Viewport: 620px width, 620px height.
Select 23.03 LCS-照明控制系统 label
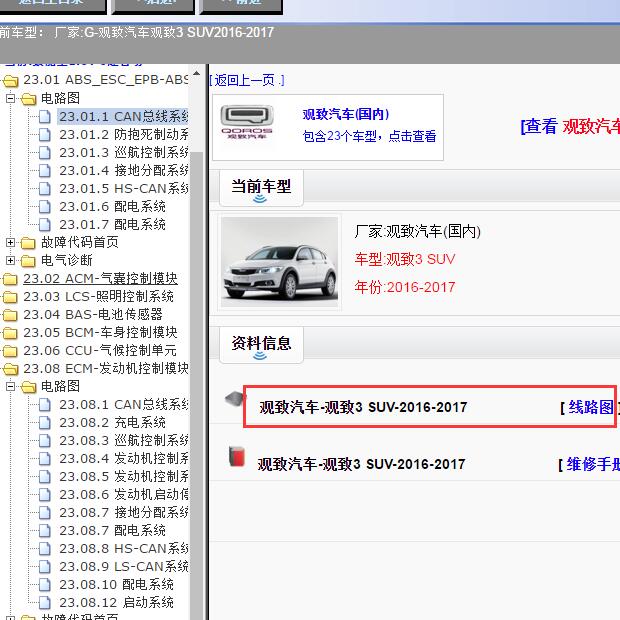point(98,297)
